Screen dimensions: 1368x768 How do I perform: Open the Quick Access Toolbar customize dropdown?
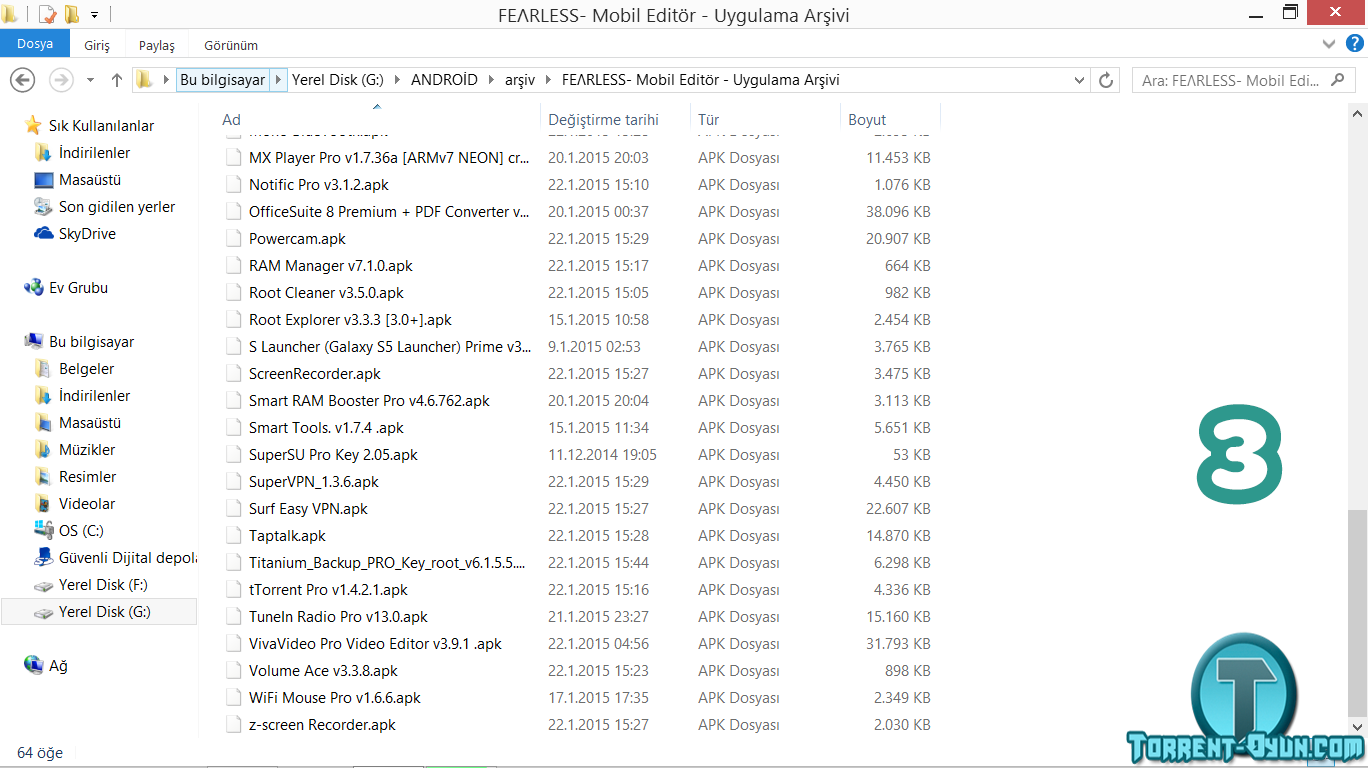94,15
